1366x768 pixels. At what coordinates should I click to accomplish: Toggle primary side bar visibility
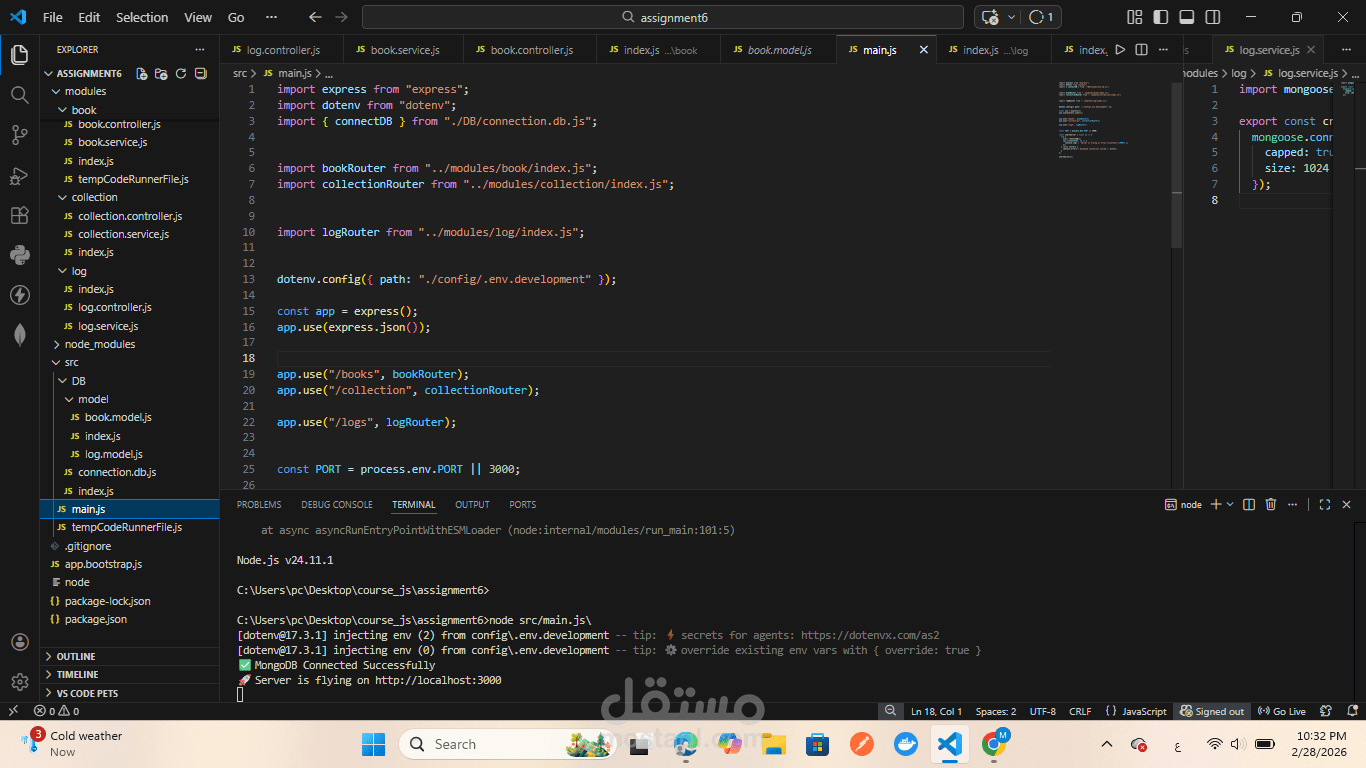(x=1161, y=17)
